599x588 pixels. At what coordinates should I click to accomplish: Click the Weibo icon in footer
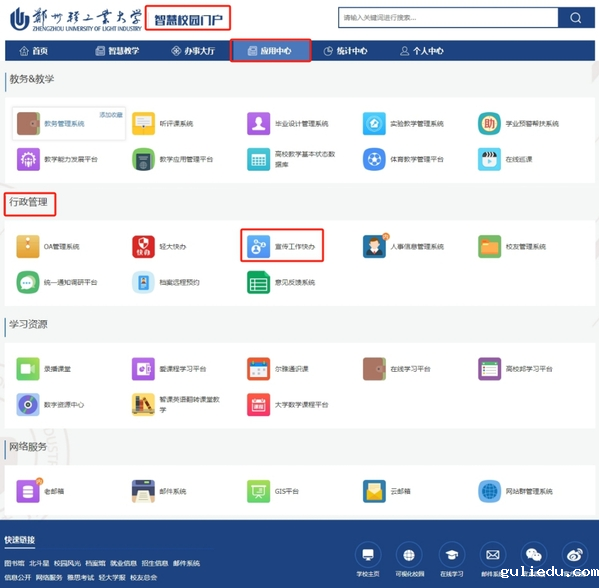(x=575, y=554)
